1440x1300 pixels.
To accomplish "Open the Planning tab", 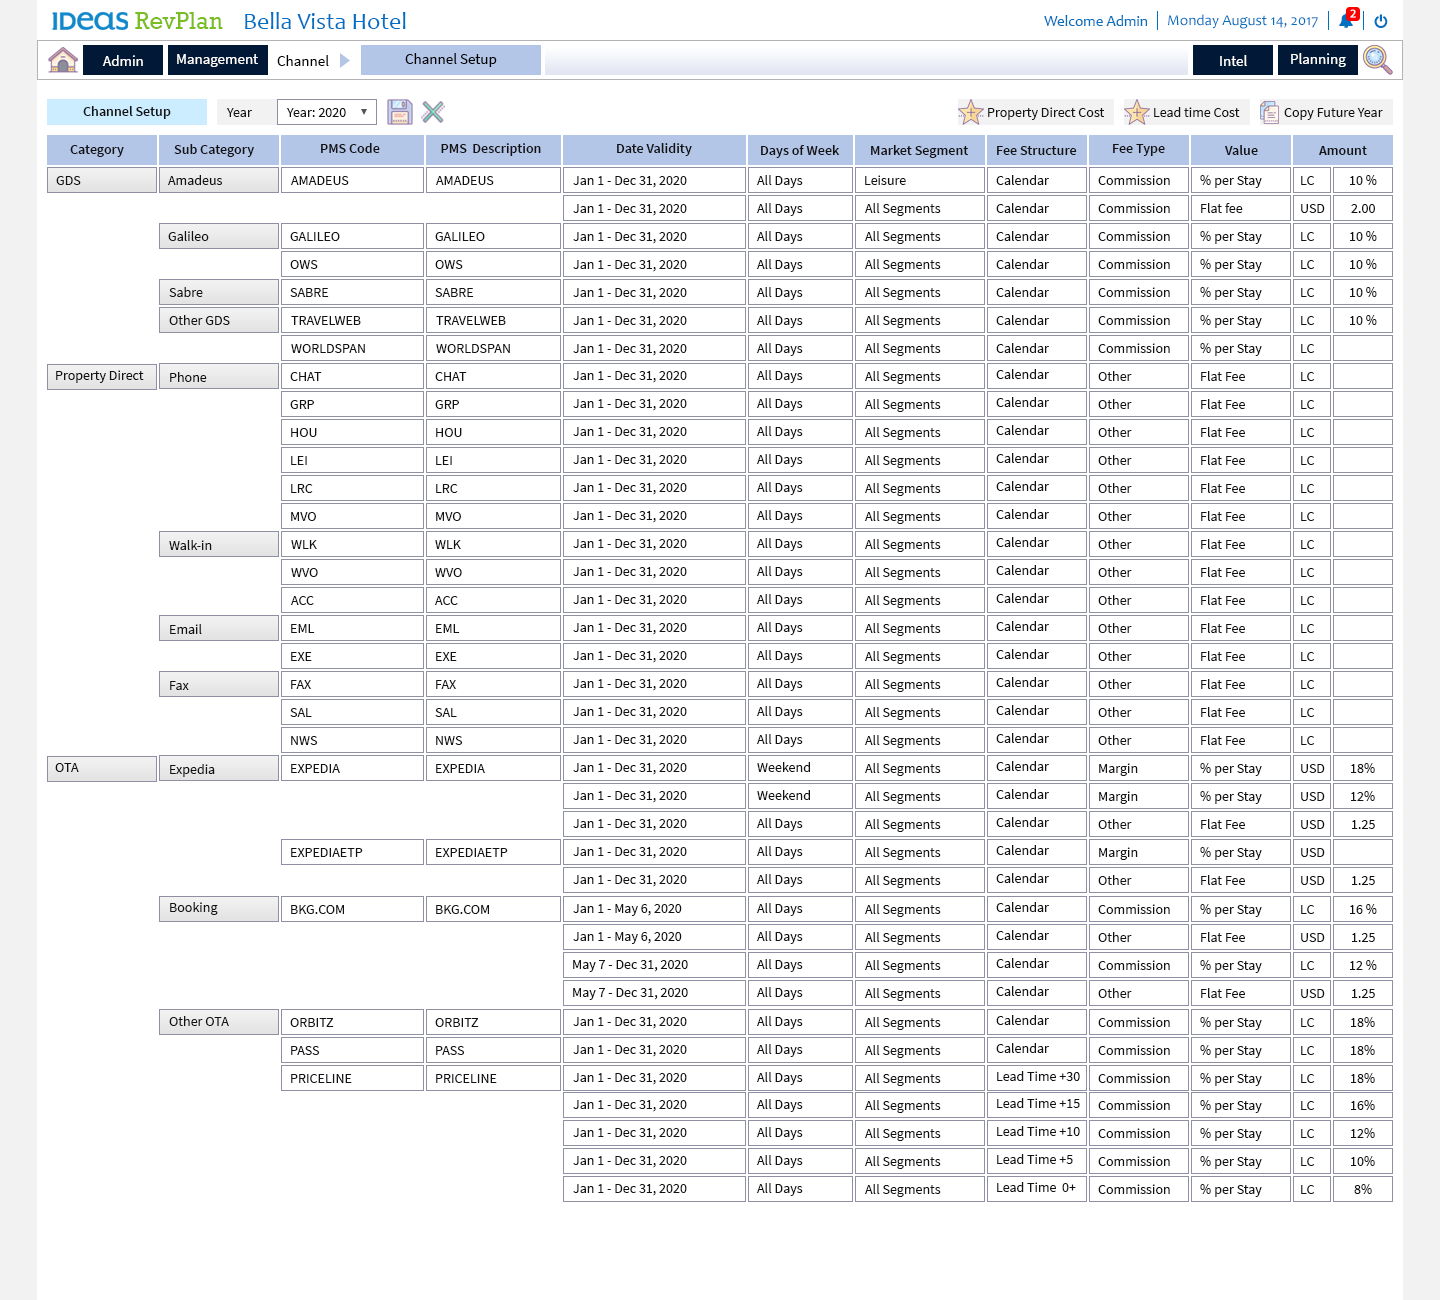I will pos(1317,60).
